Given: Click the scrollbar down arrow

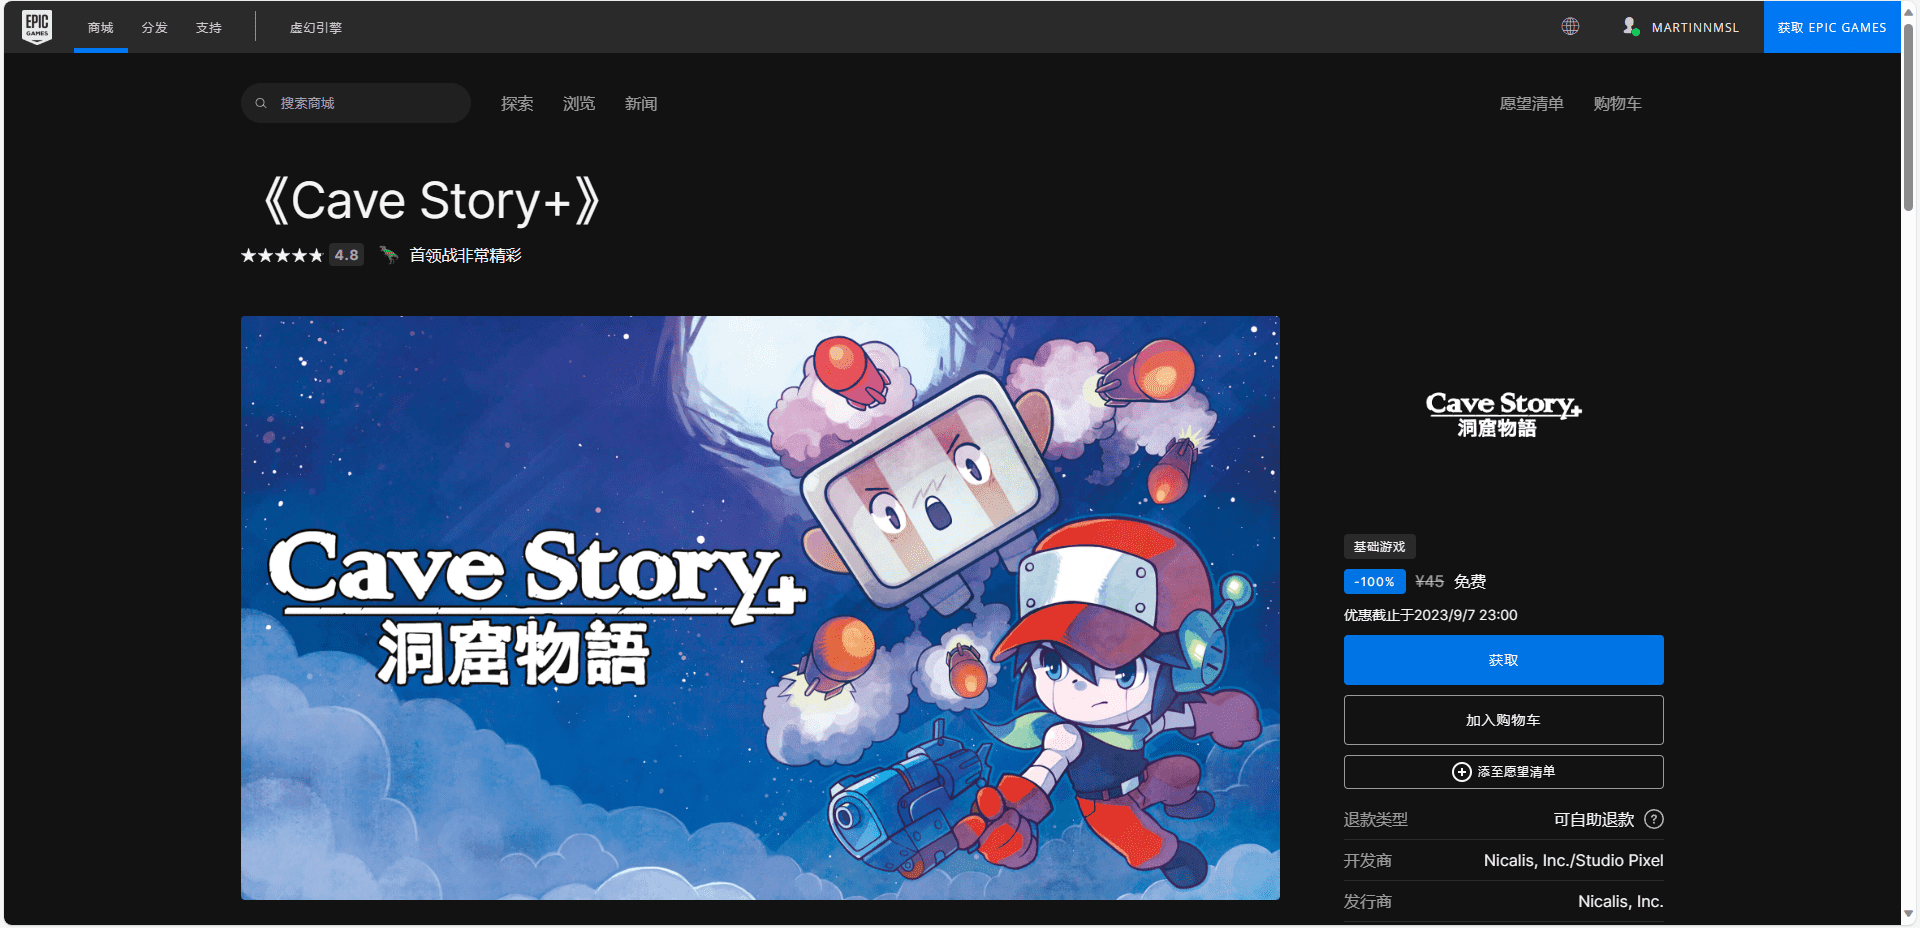Looking at the screenshot, I should pos(1908,913).
